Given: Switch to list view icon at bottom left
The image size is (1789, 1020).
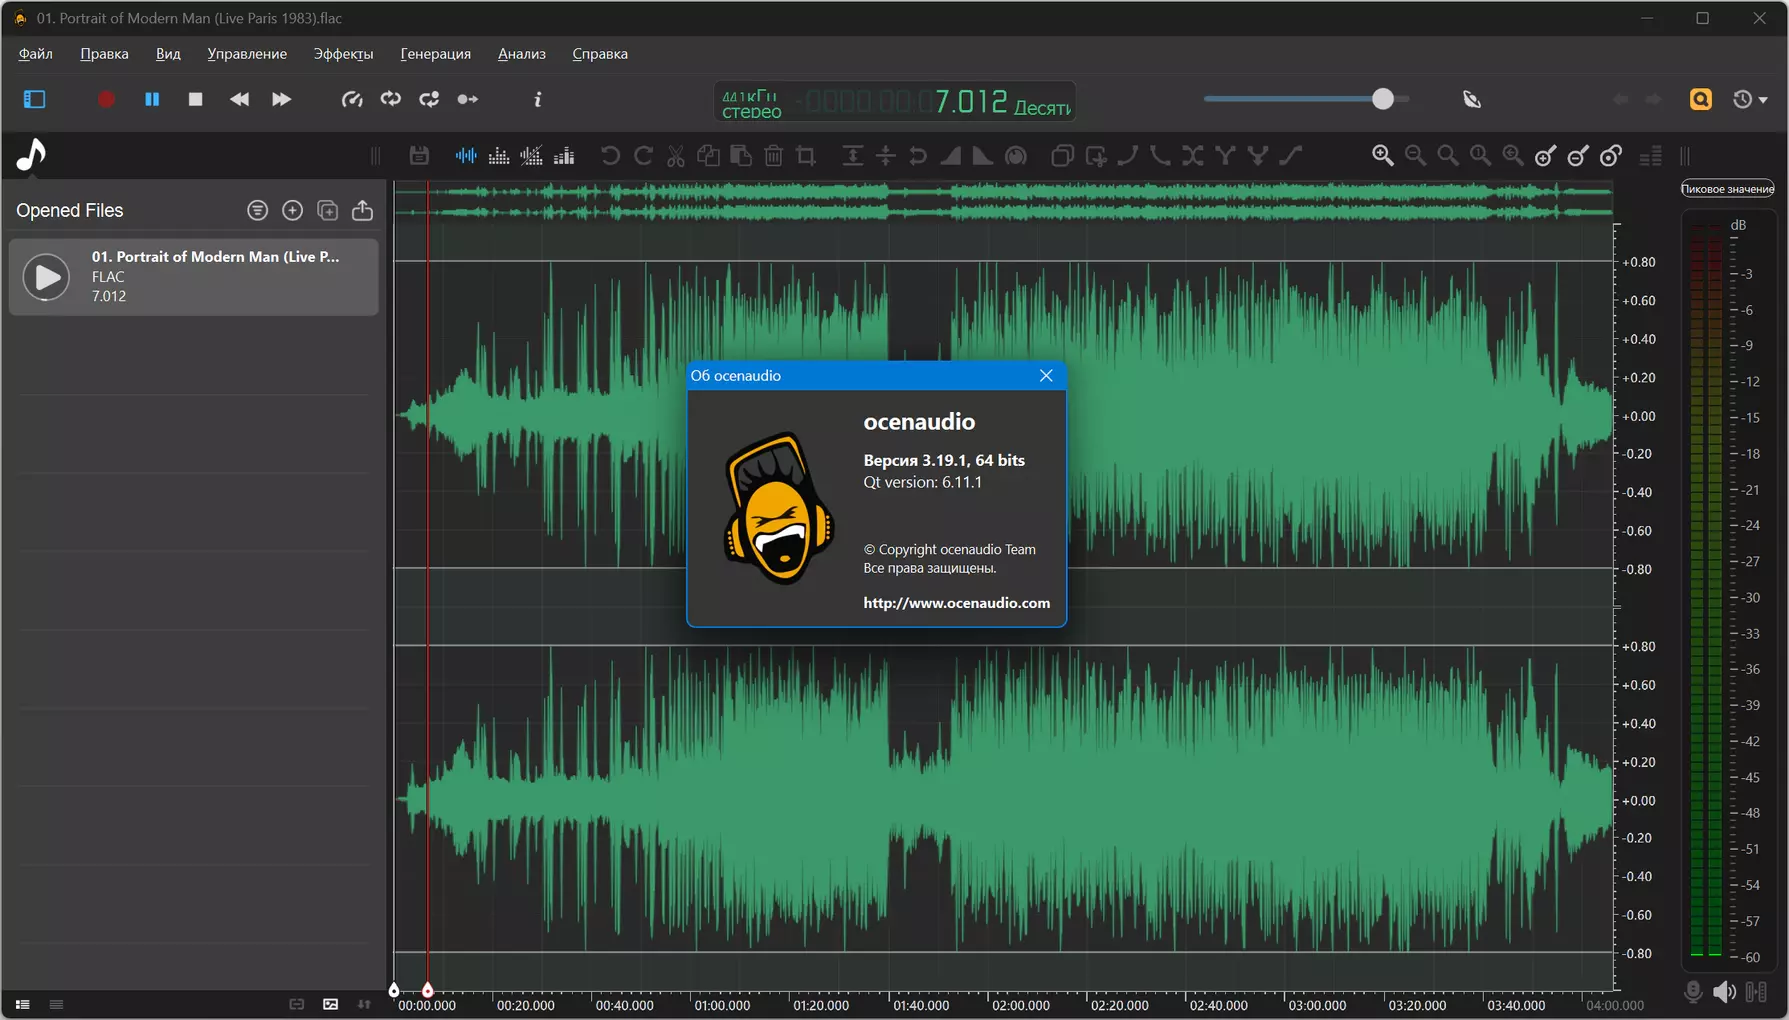Looking at the screenshot, I should click(x=22, y=1004).
